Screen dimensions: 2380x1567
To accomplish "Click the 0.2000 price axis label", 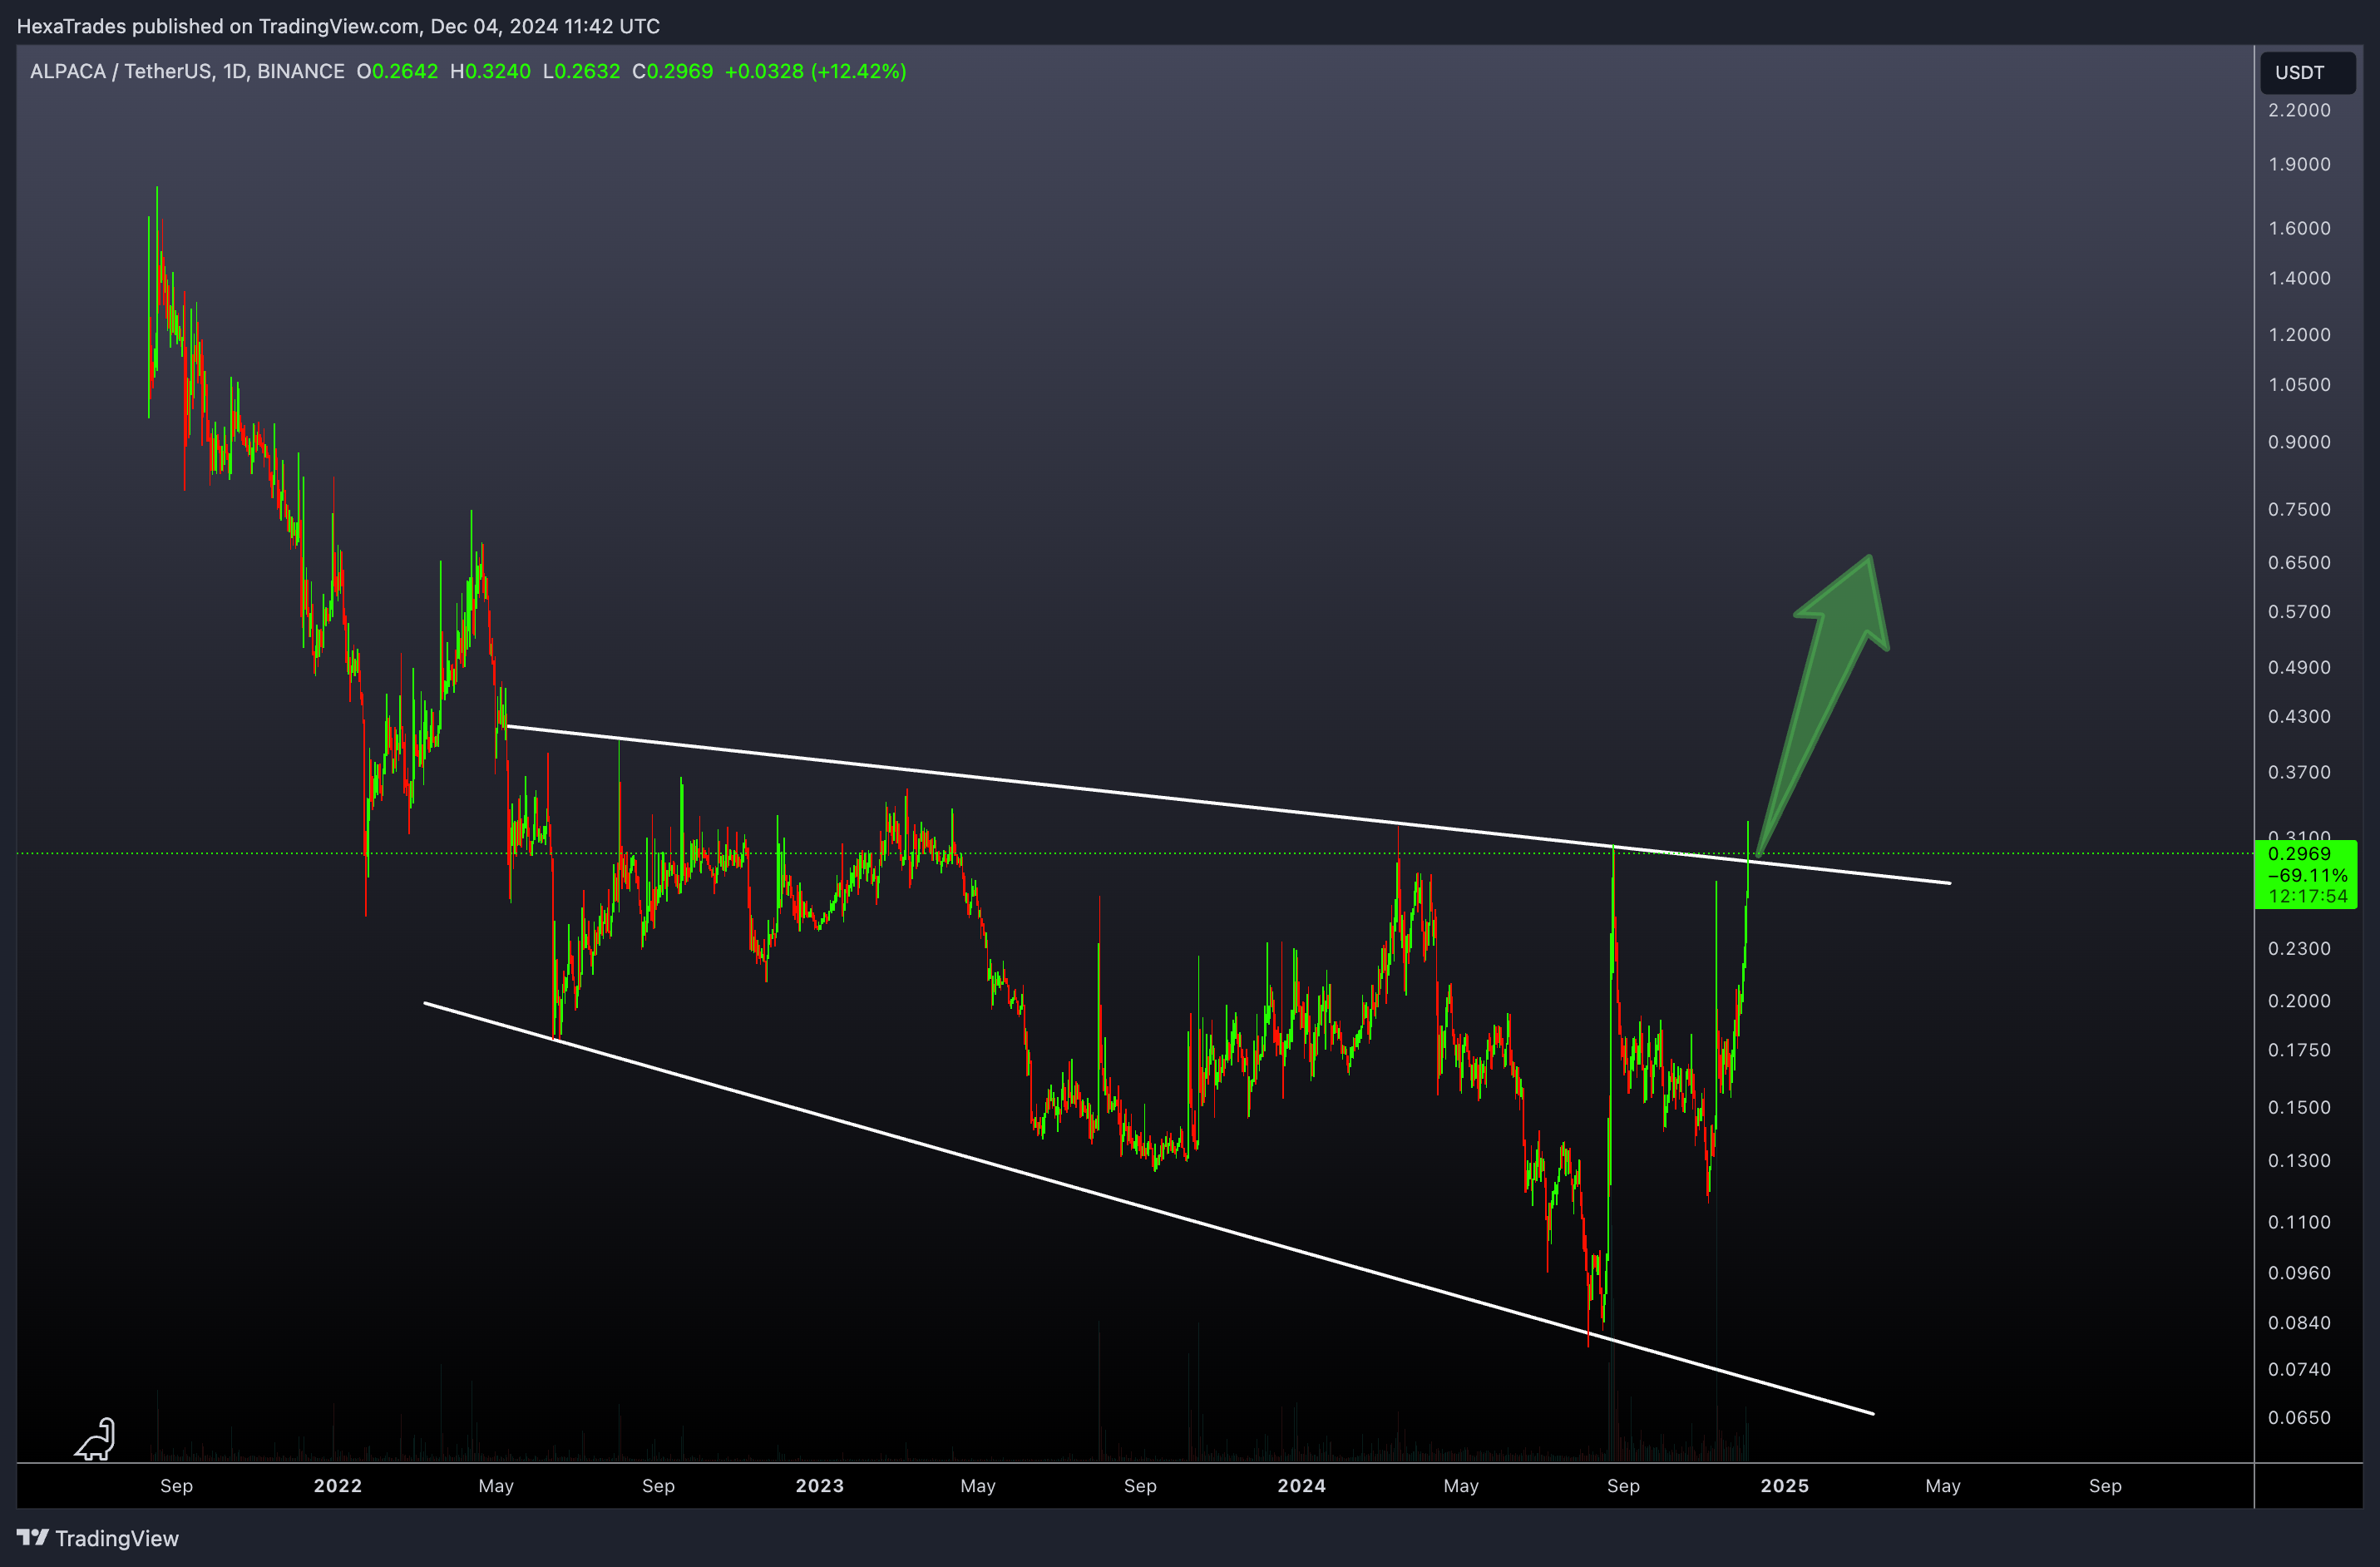I will click(2299, 1001).
